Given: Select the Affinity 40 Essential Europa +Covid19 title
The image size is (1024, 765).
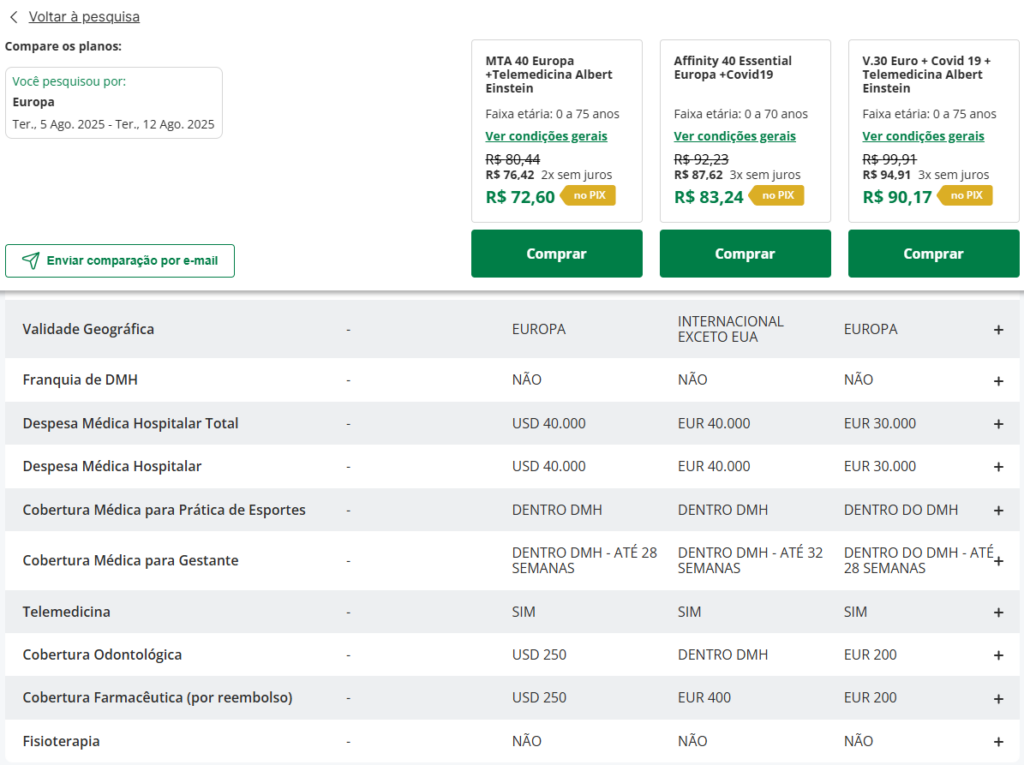Looking at the screenshot, I should [733, 67].
